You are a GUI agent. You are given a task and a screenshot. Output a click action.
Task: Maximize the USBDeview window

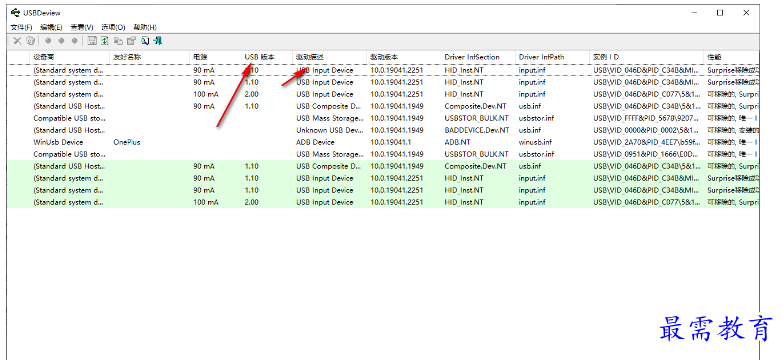click(720, 13)
